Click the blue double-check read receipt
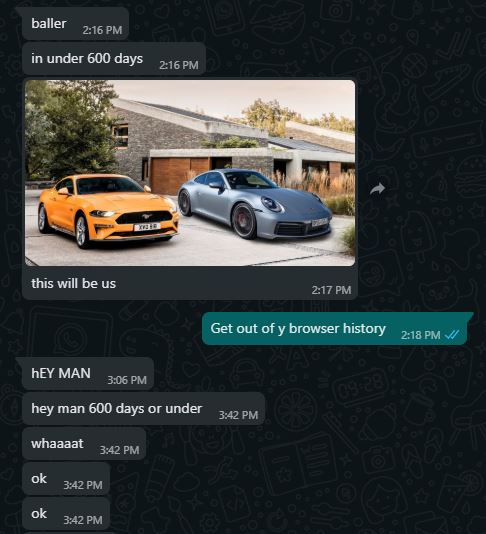This screenshot has height=534, width=486. pos(452,335)
